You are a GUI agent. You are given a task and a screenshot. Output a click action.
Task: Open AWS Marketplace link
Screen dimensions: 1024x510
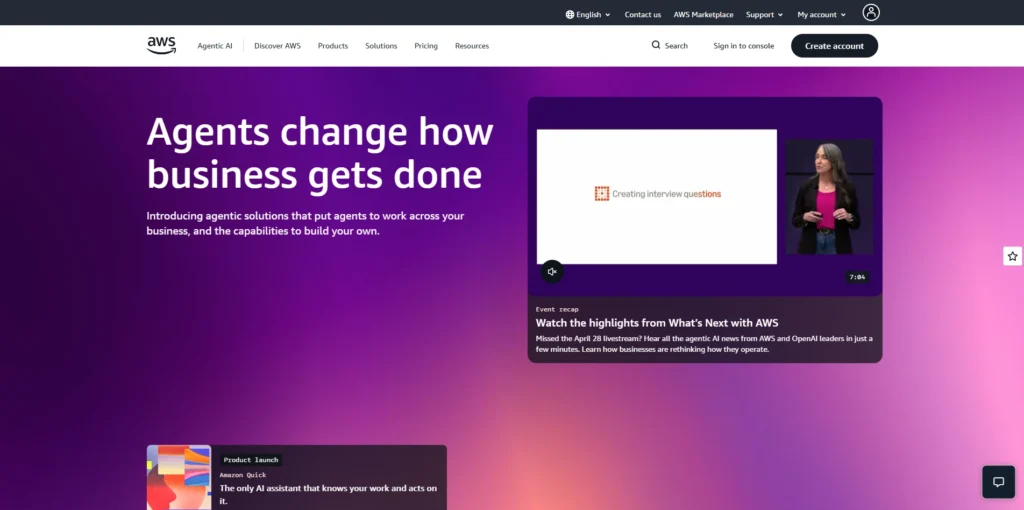click(703, 14)
